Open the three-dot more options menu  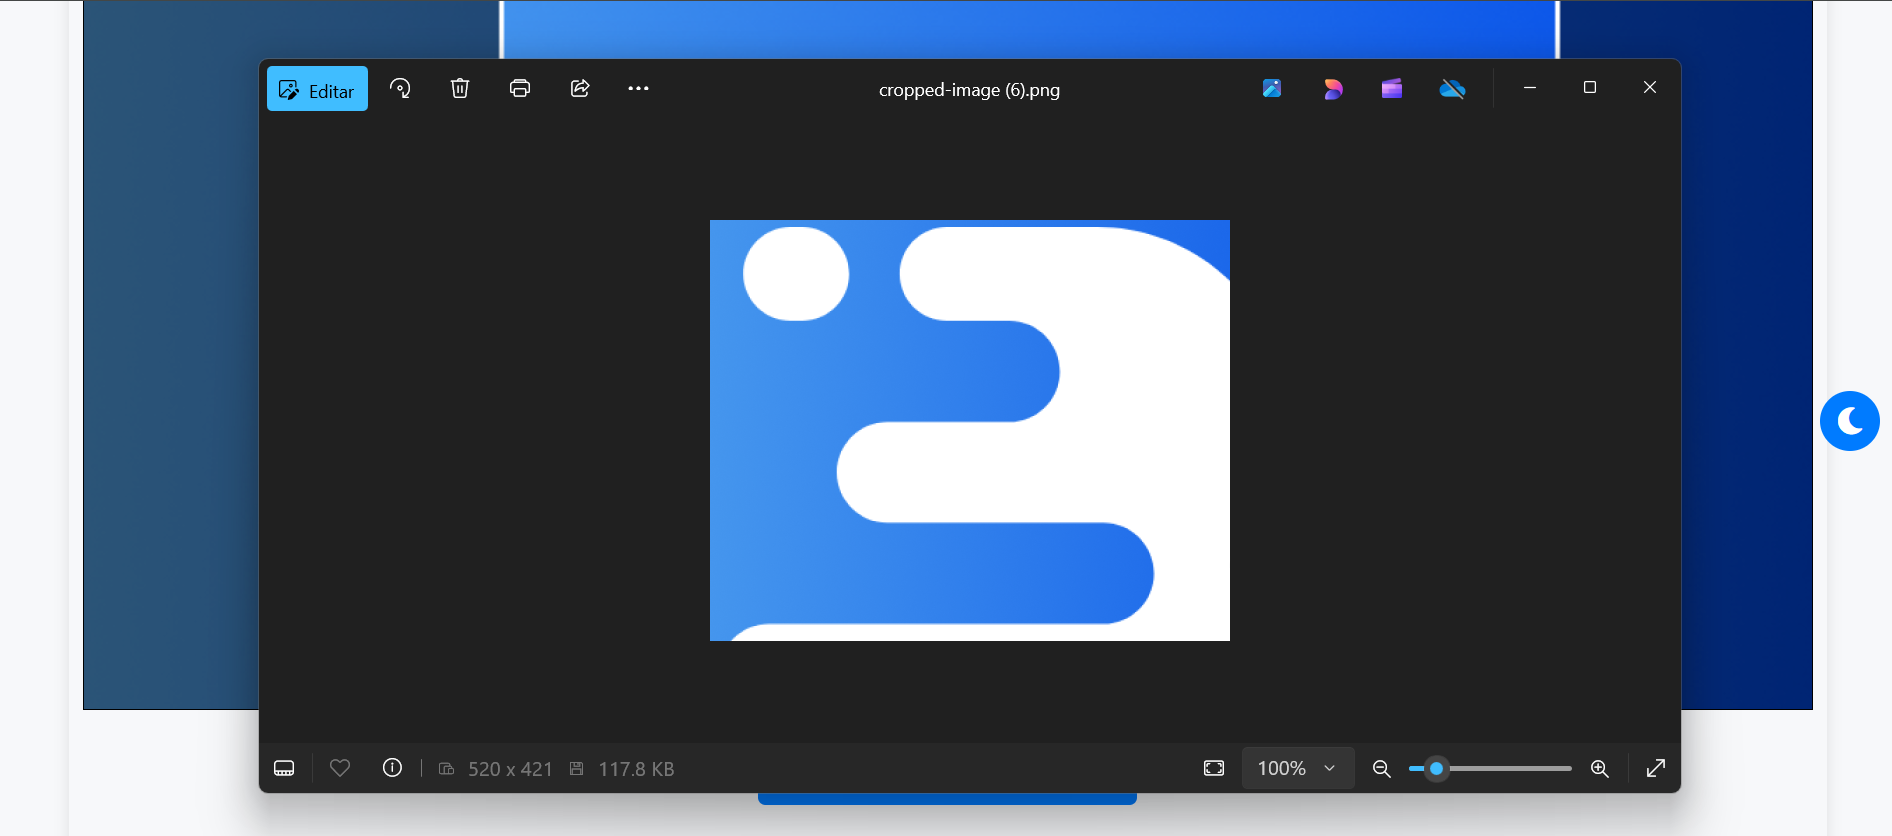tap(638, 88)
